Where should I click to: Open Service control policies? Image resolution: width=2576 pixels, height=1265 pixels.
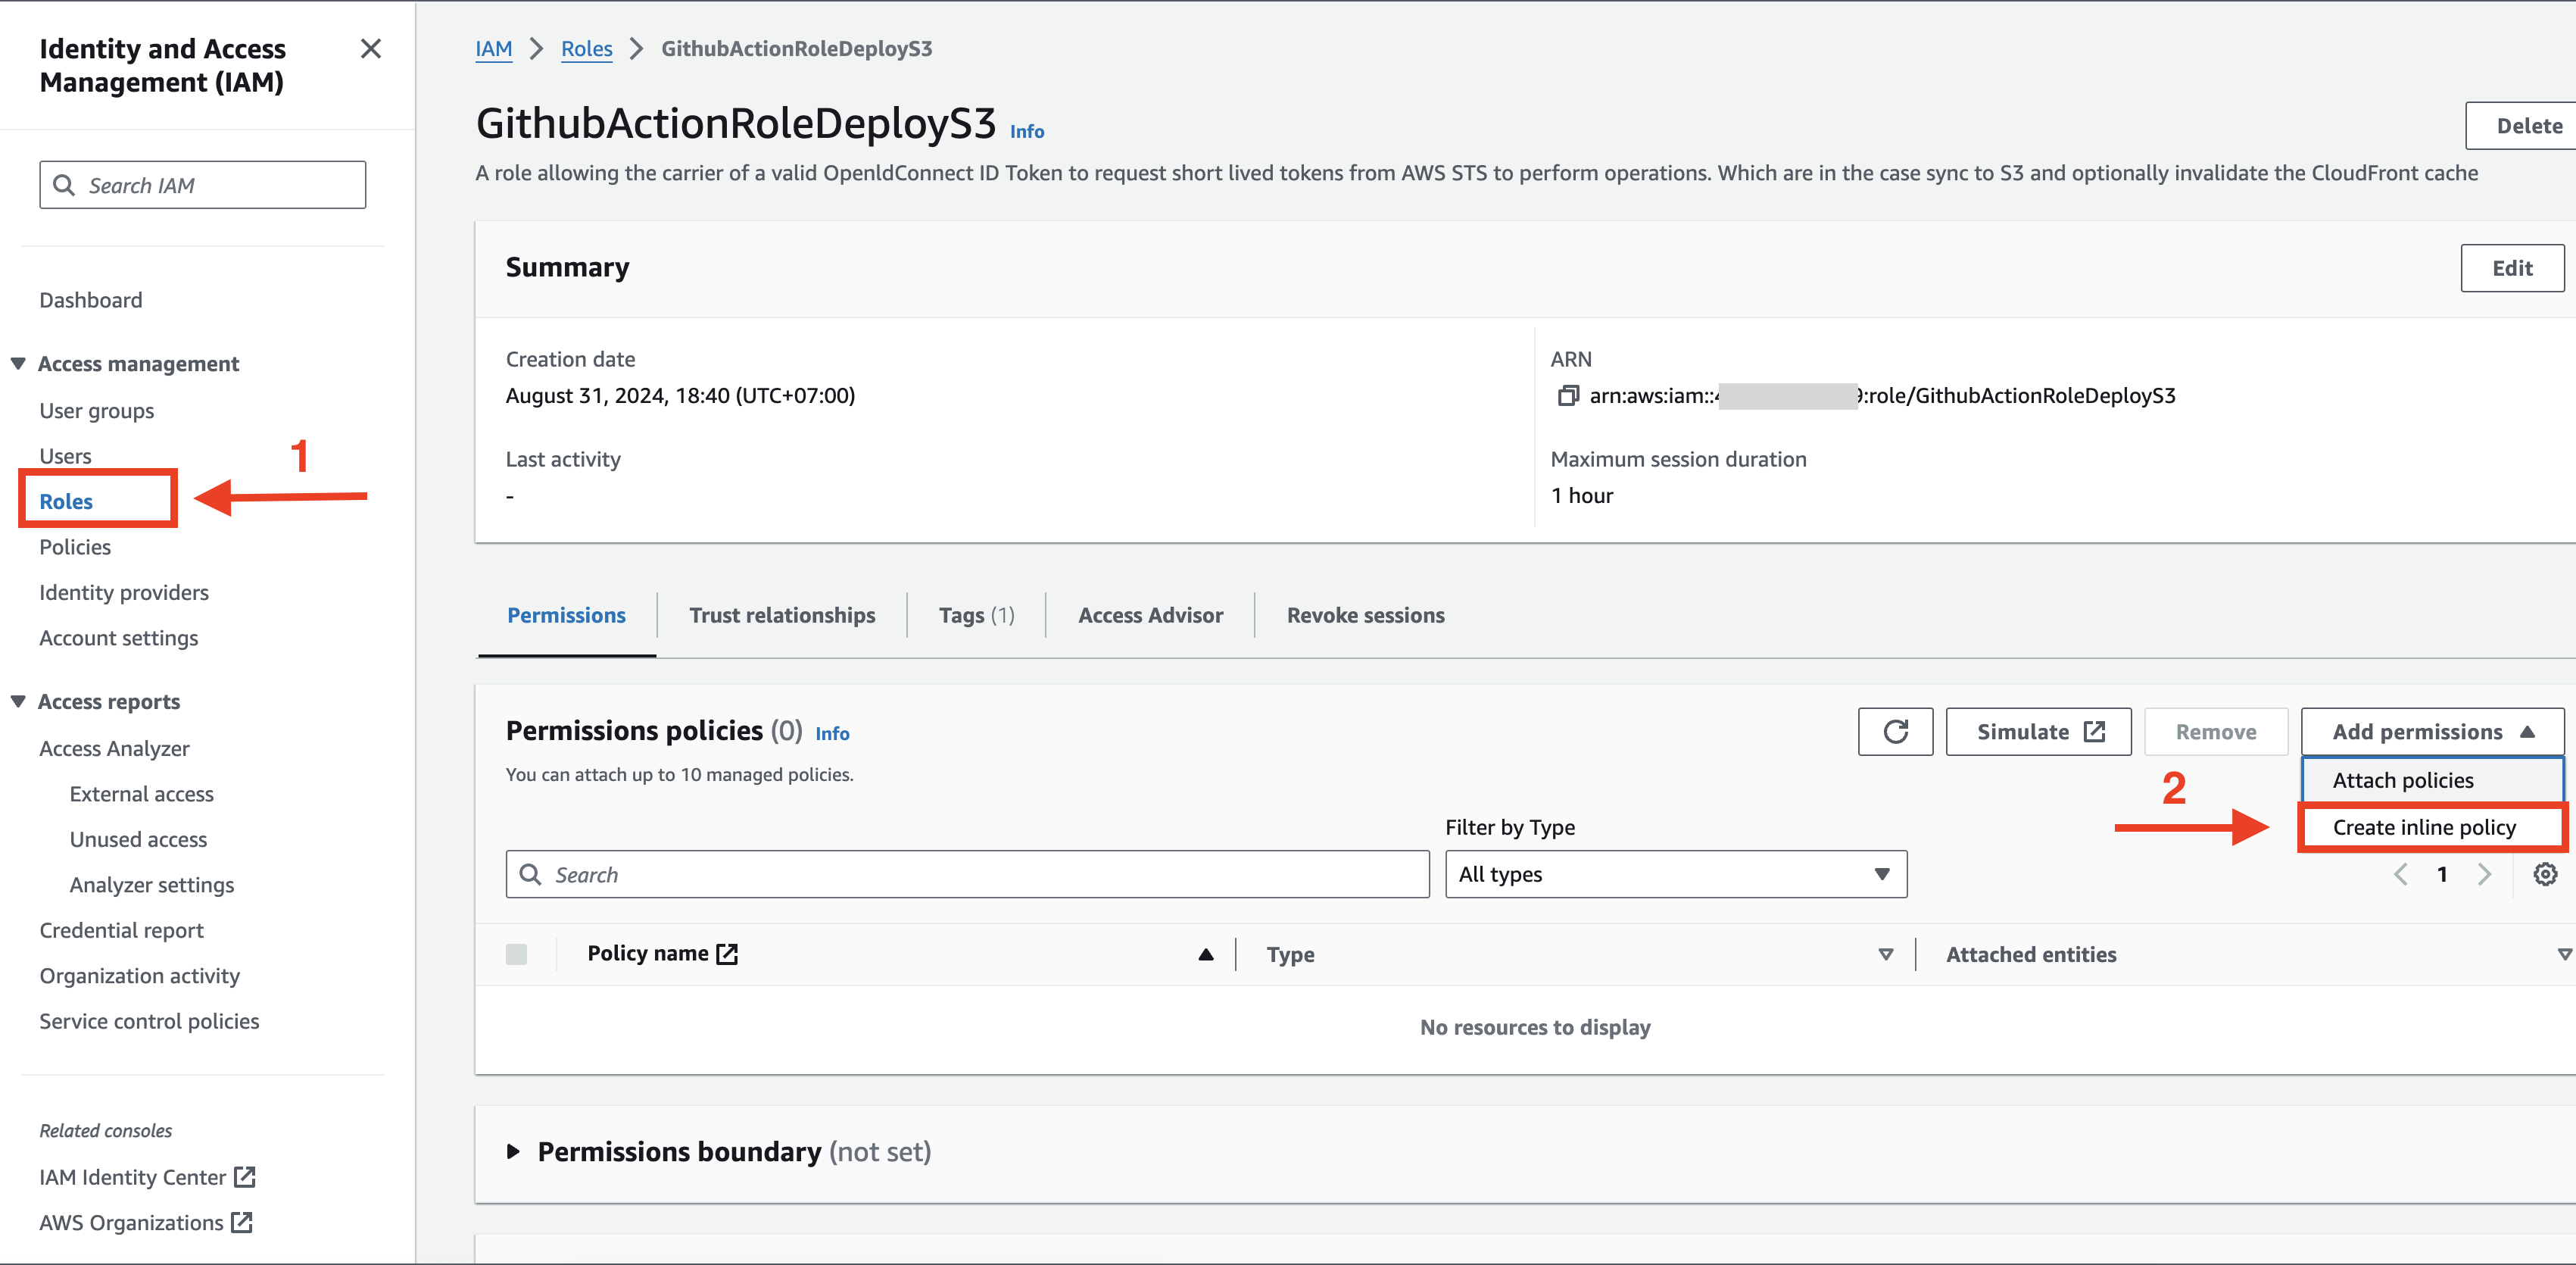[150, 1022]
